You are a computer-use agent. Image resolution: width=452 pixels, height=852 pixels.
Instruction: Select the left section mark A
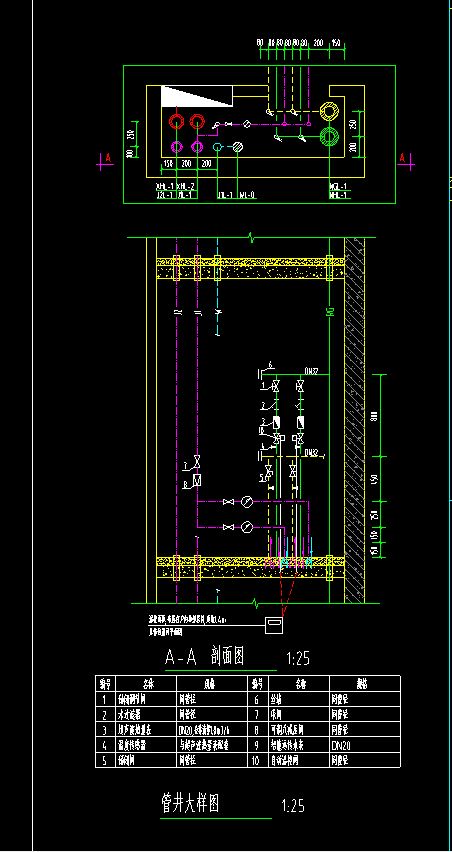[x=108, y=158]
